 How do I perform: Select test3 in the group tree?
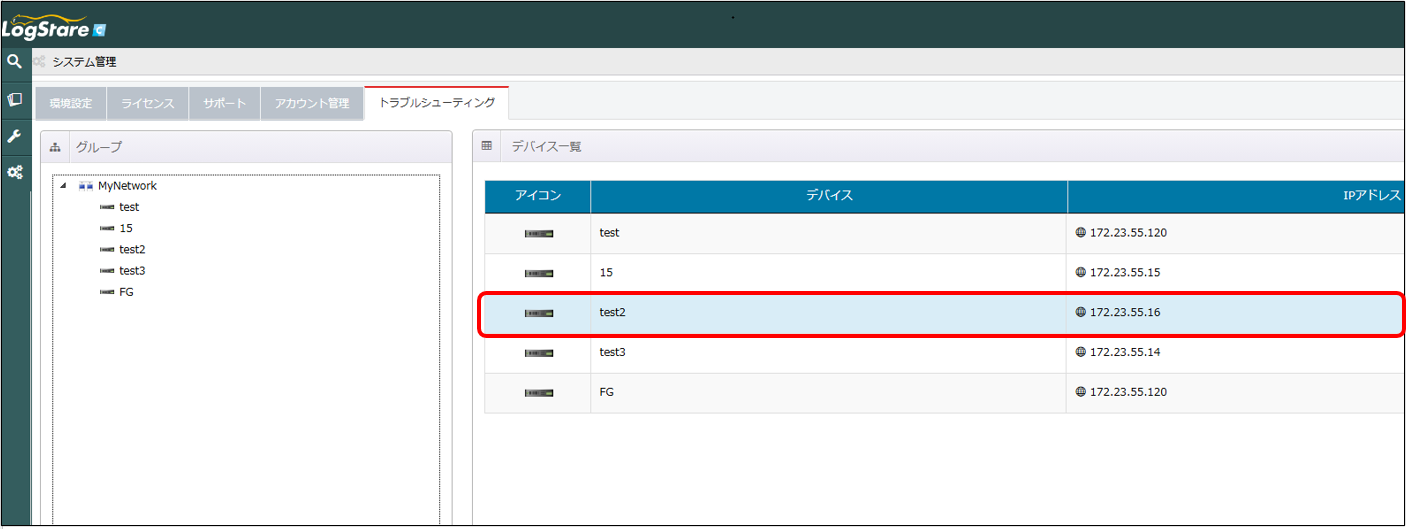click(x=132, y=271)
